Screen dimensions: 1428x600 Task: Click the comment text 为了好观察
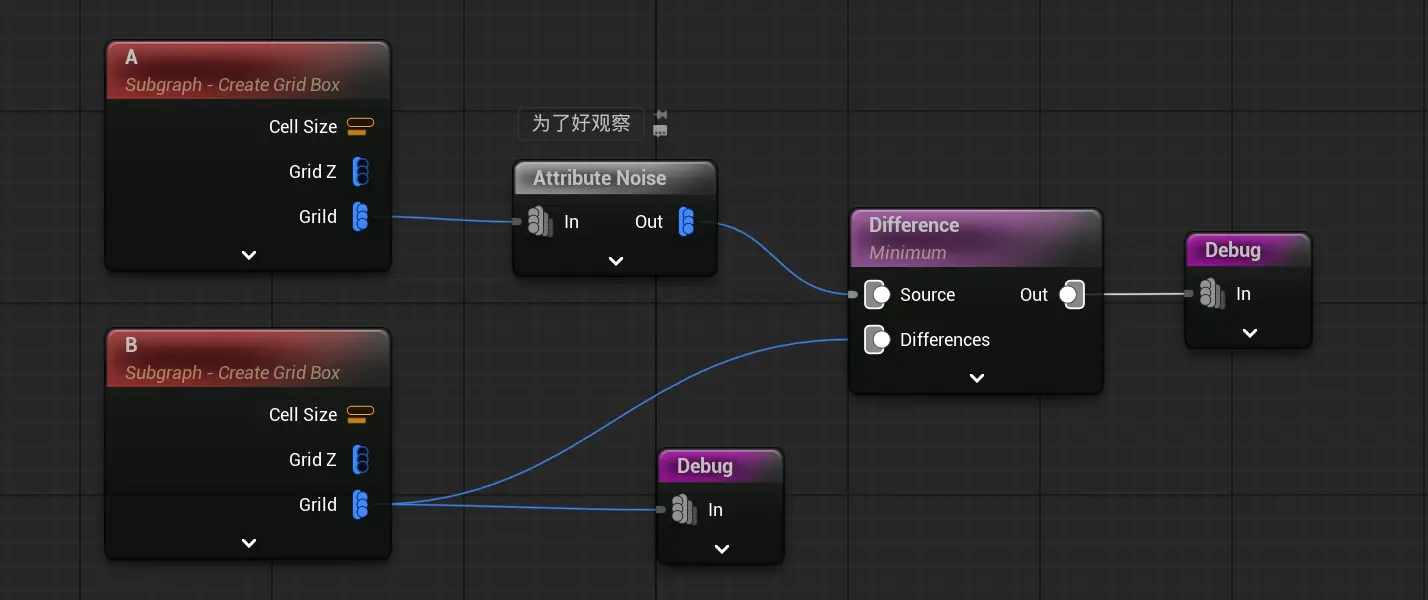pos(581,124)
